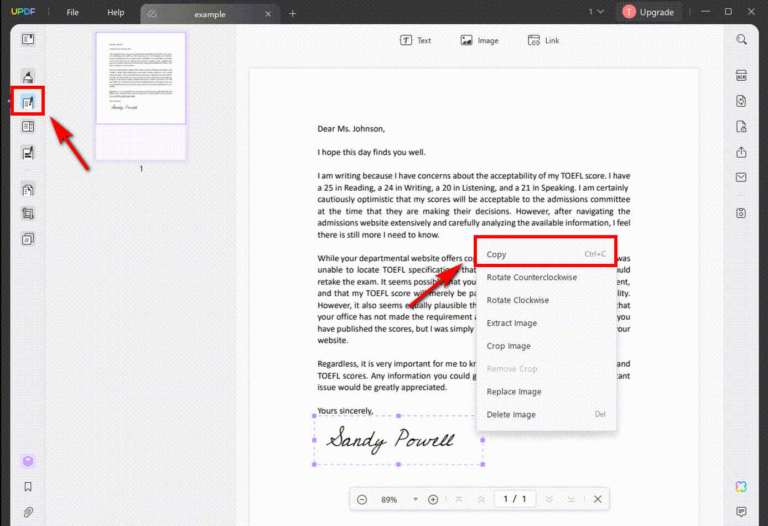
Task: Click the Save as Other disk icon
Action: pos(741,213)
